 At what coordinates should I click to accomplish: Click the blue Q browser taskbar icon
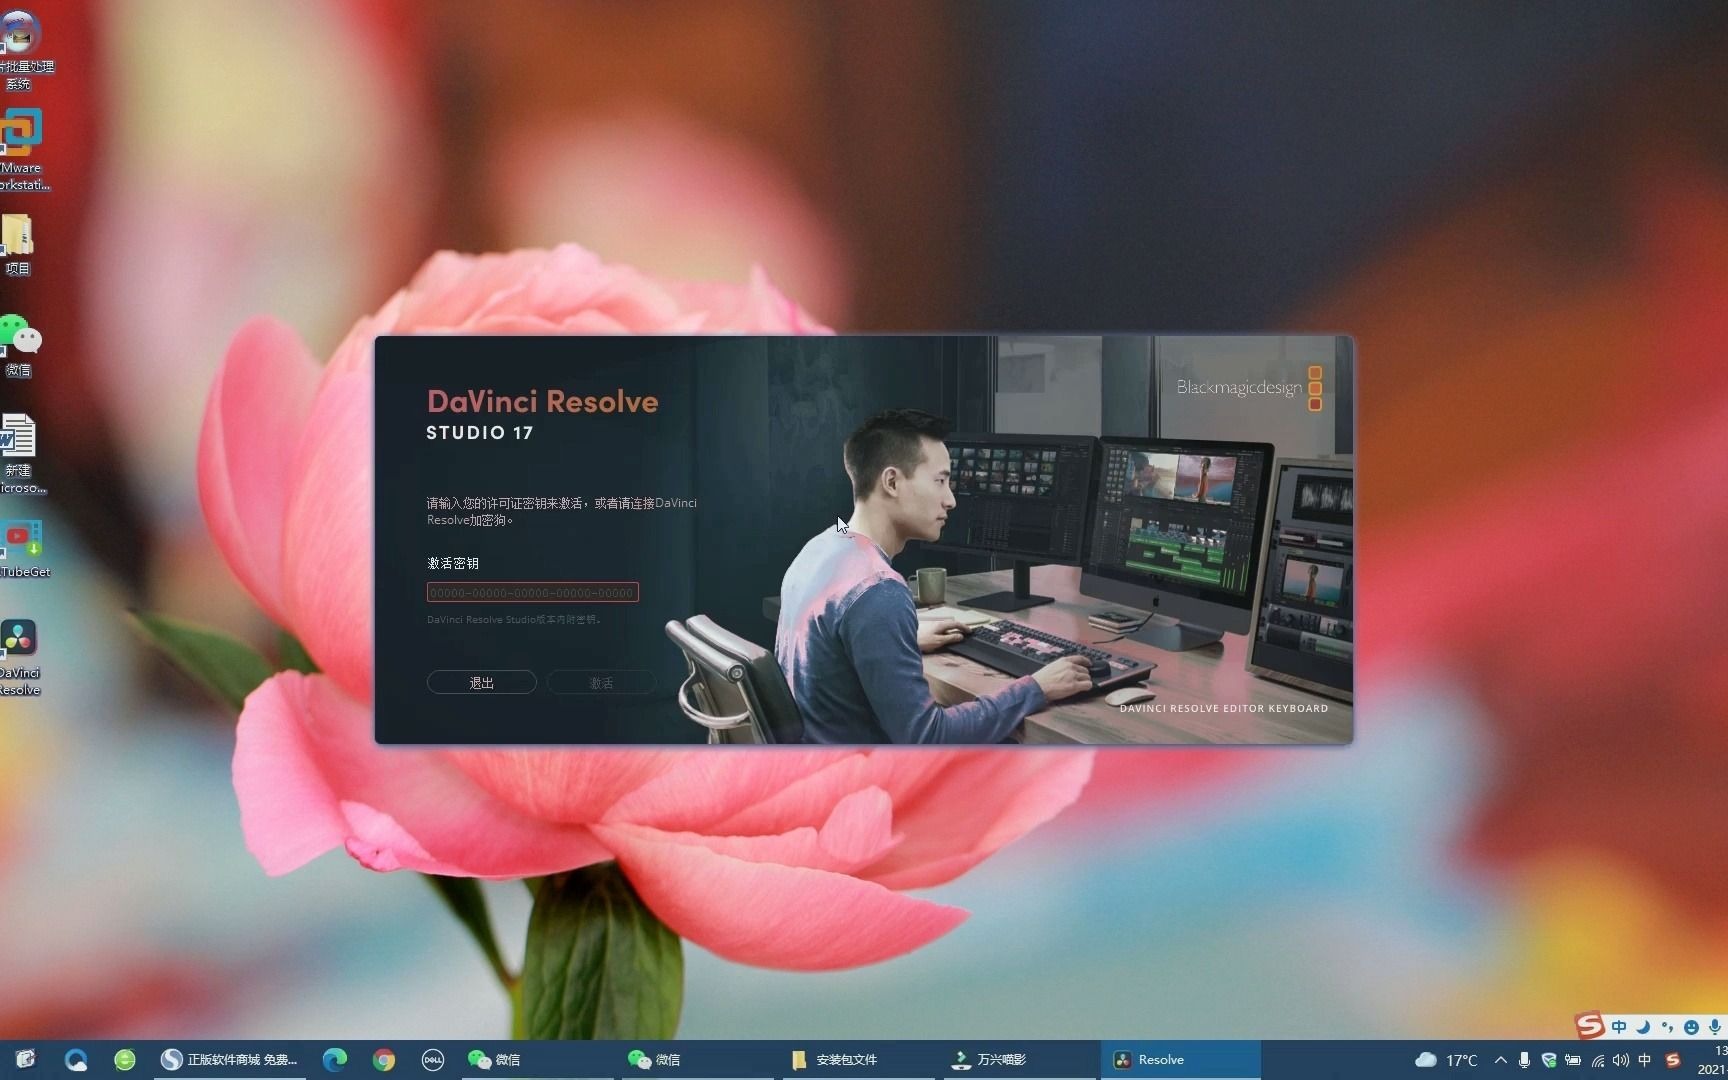[76, 1060]
